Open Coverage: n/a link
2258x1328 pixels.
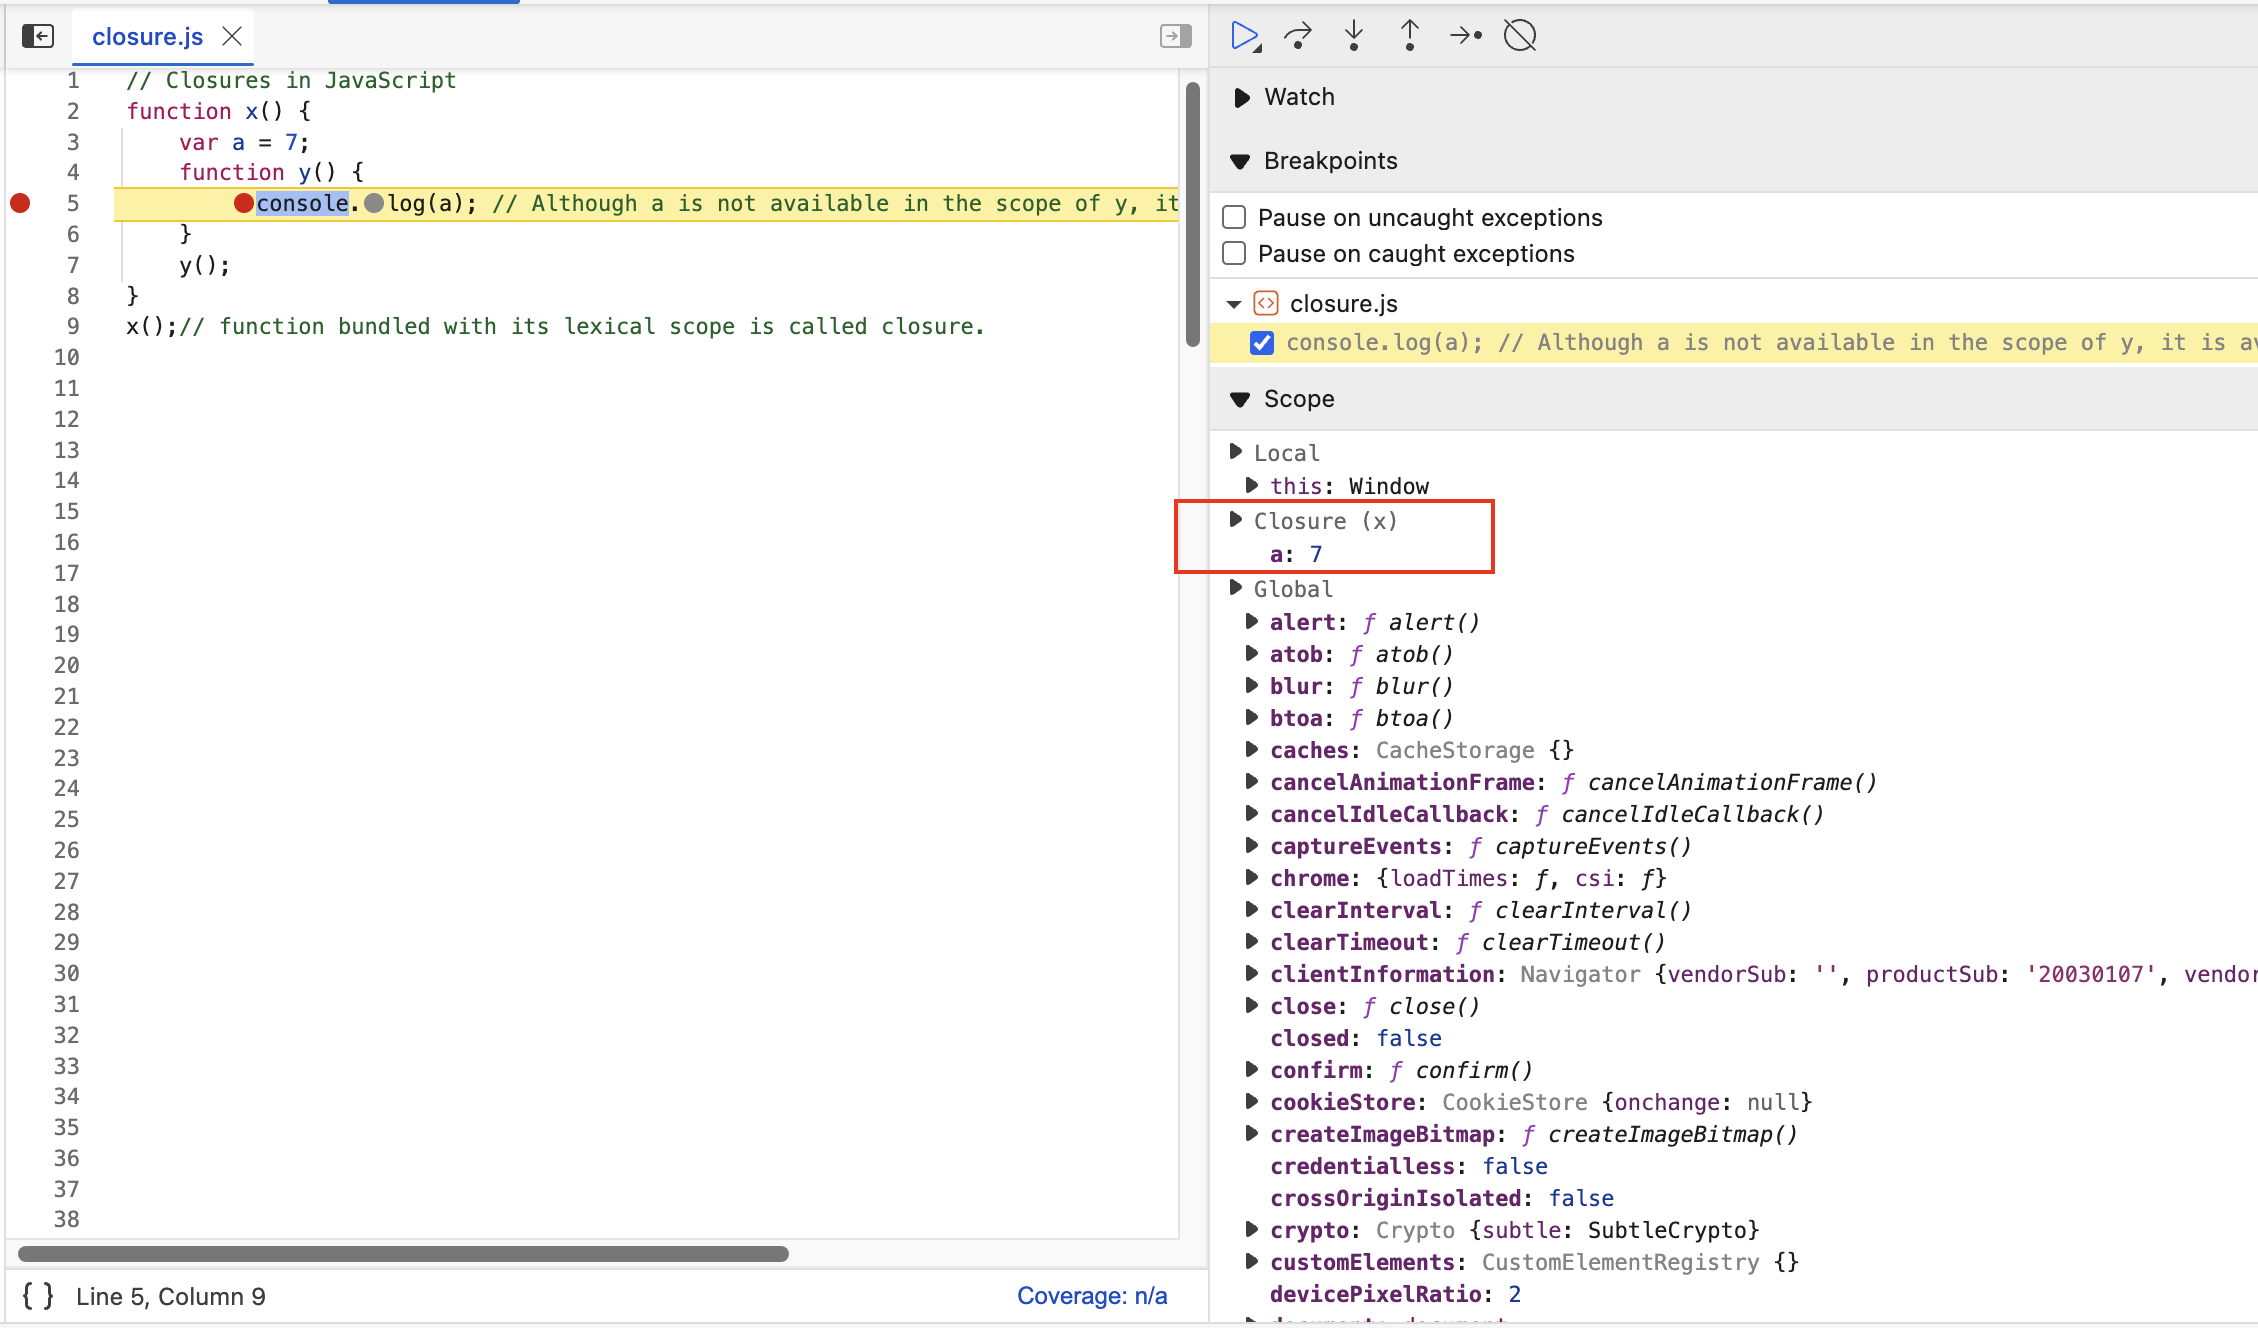click(1092, 1296)
